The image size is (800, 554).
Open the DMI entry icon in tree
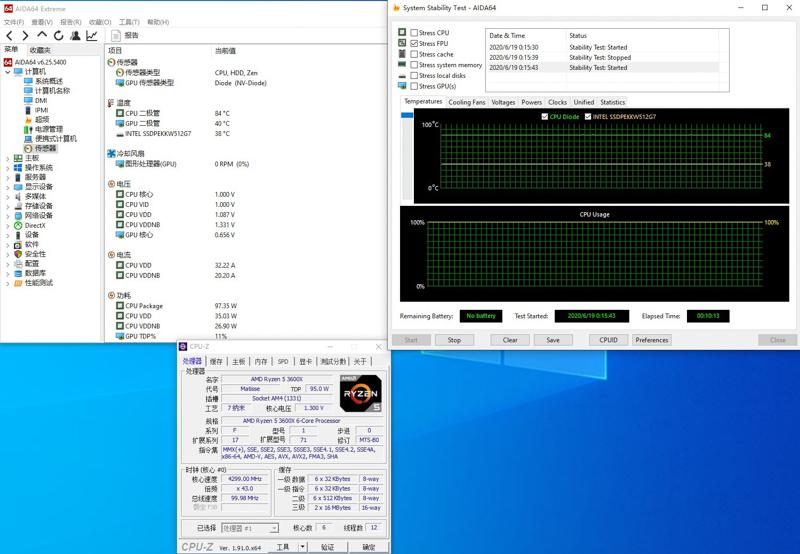tap(29, 100)
